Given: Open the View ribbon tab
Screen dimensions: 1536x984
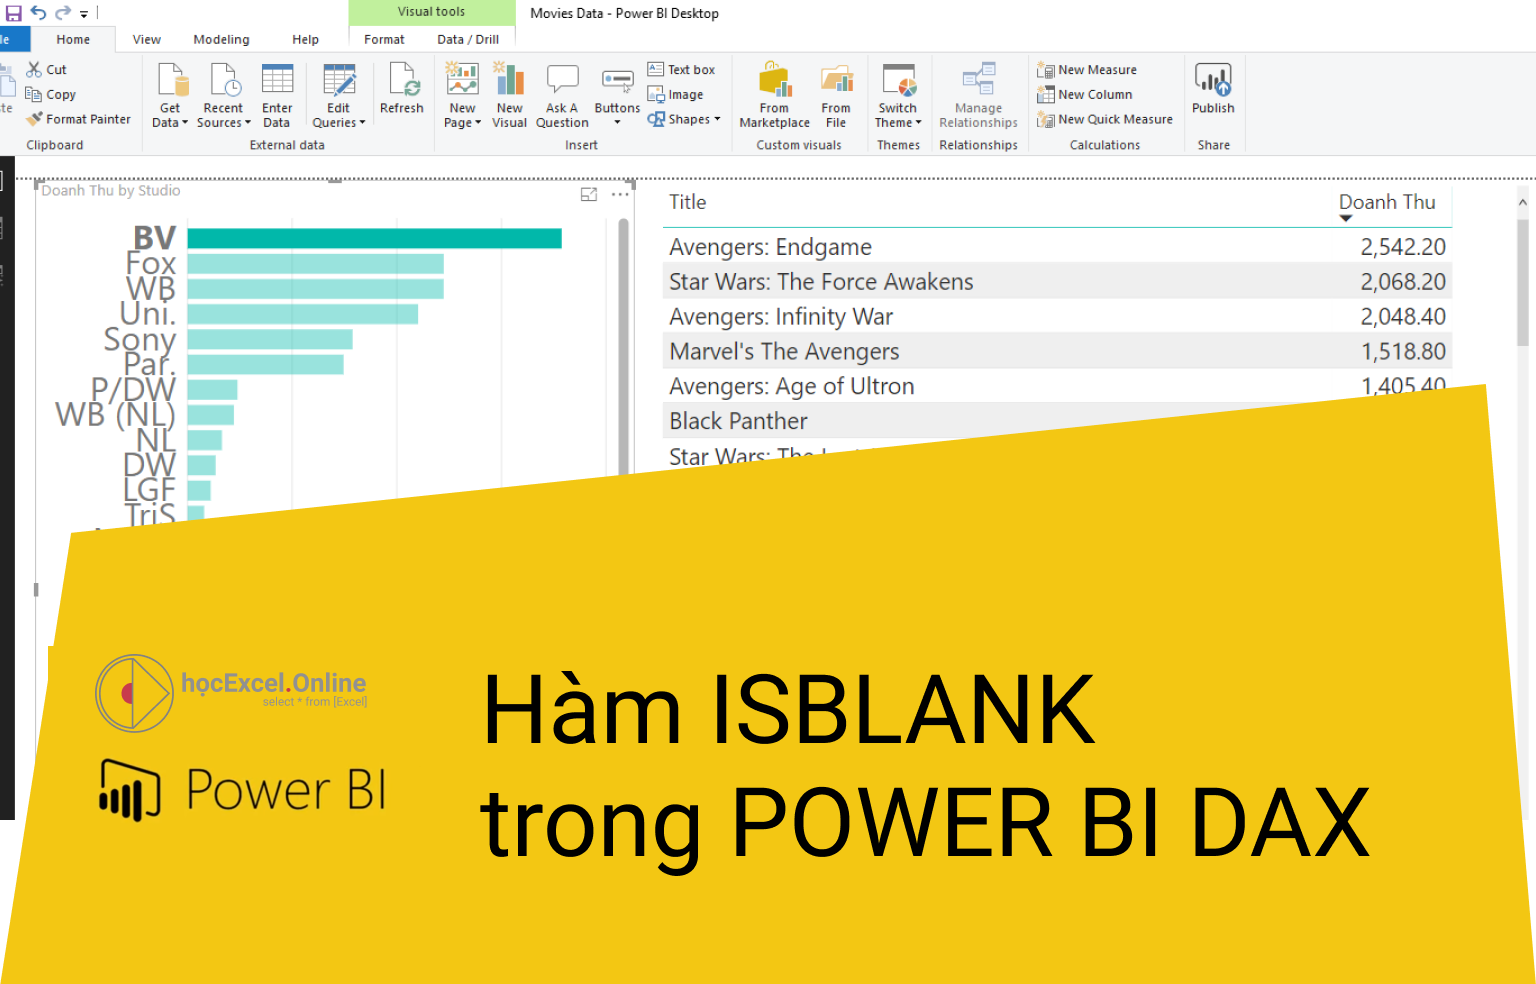Looking at the screenshot, I should (x=147, y=39).
